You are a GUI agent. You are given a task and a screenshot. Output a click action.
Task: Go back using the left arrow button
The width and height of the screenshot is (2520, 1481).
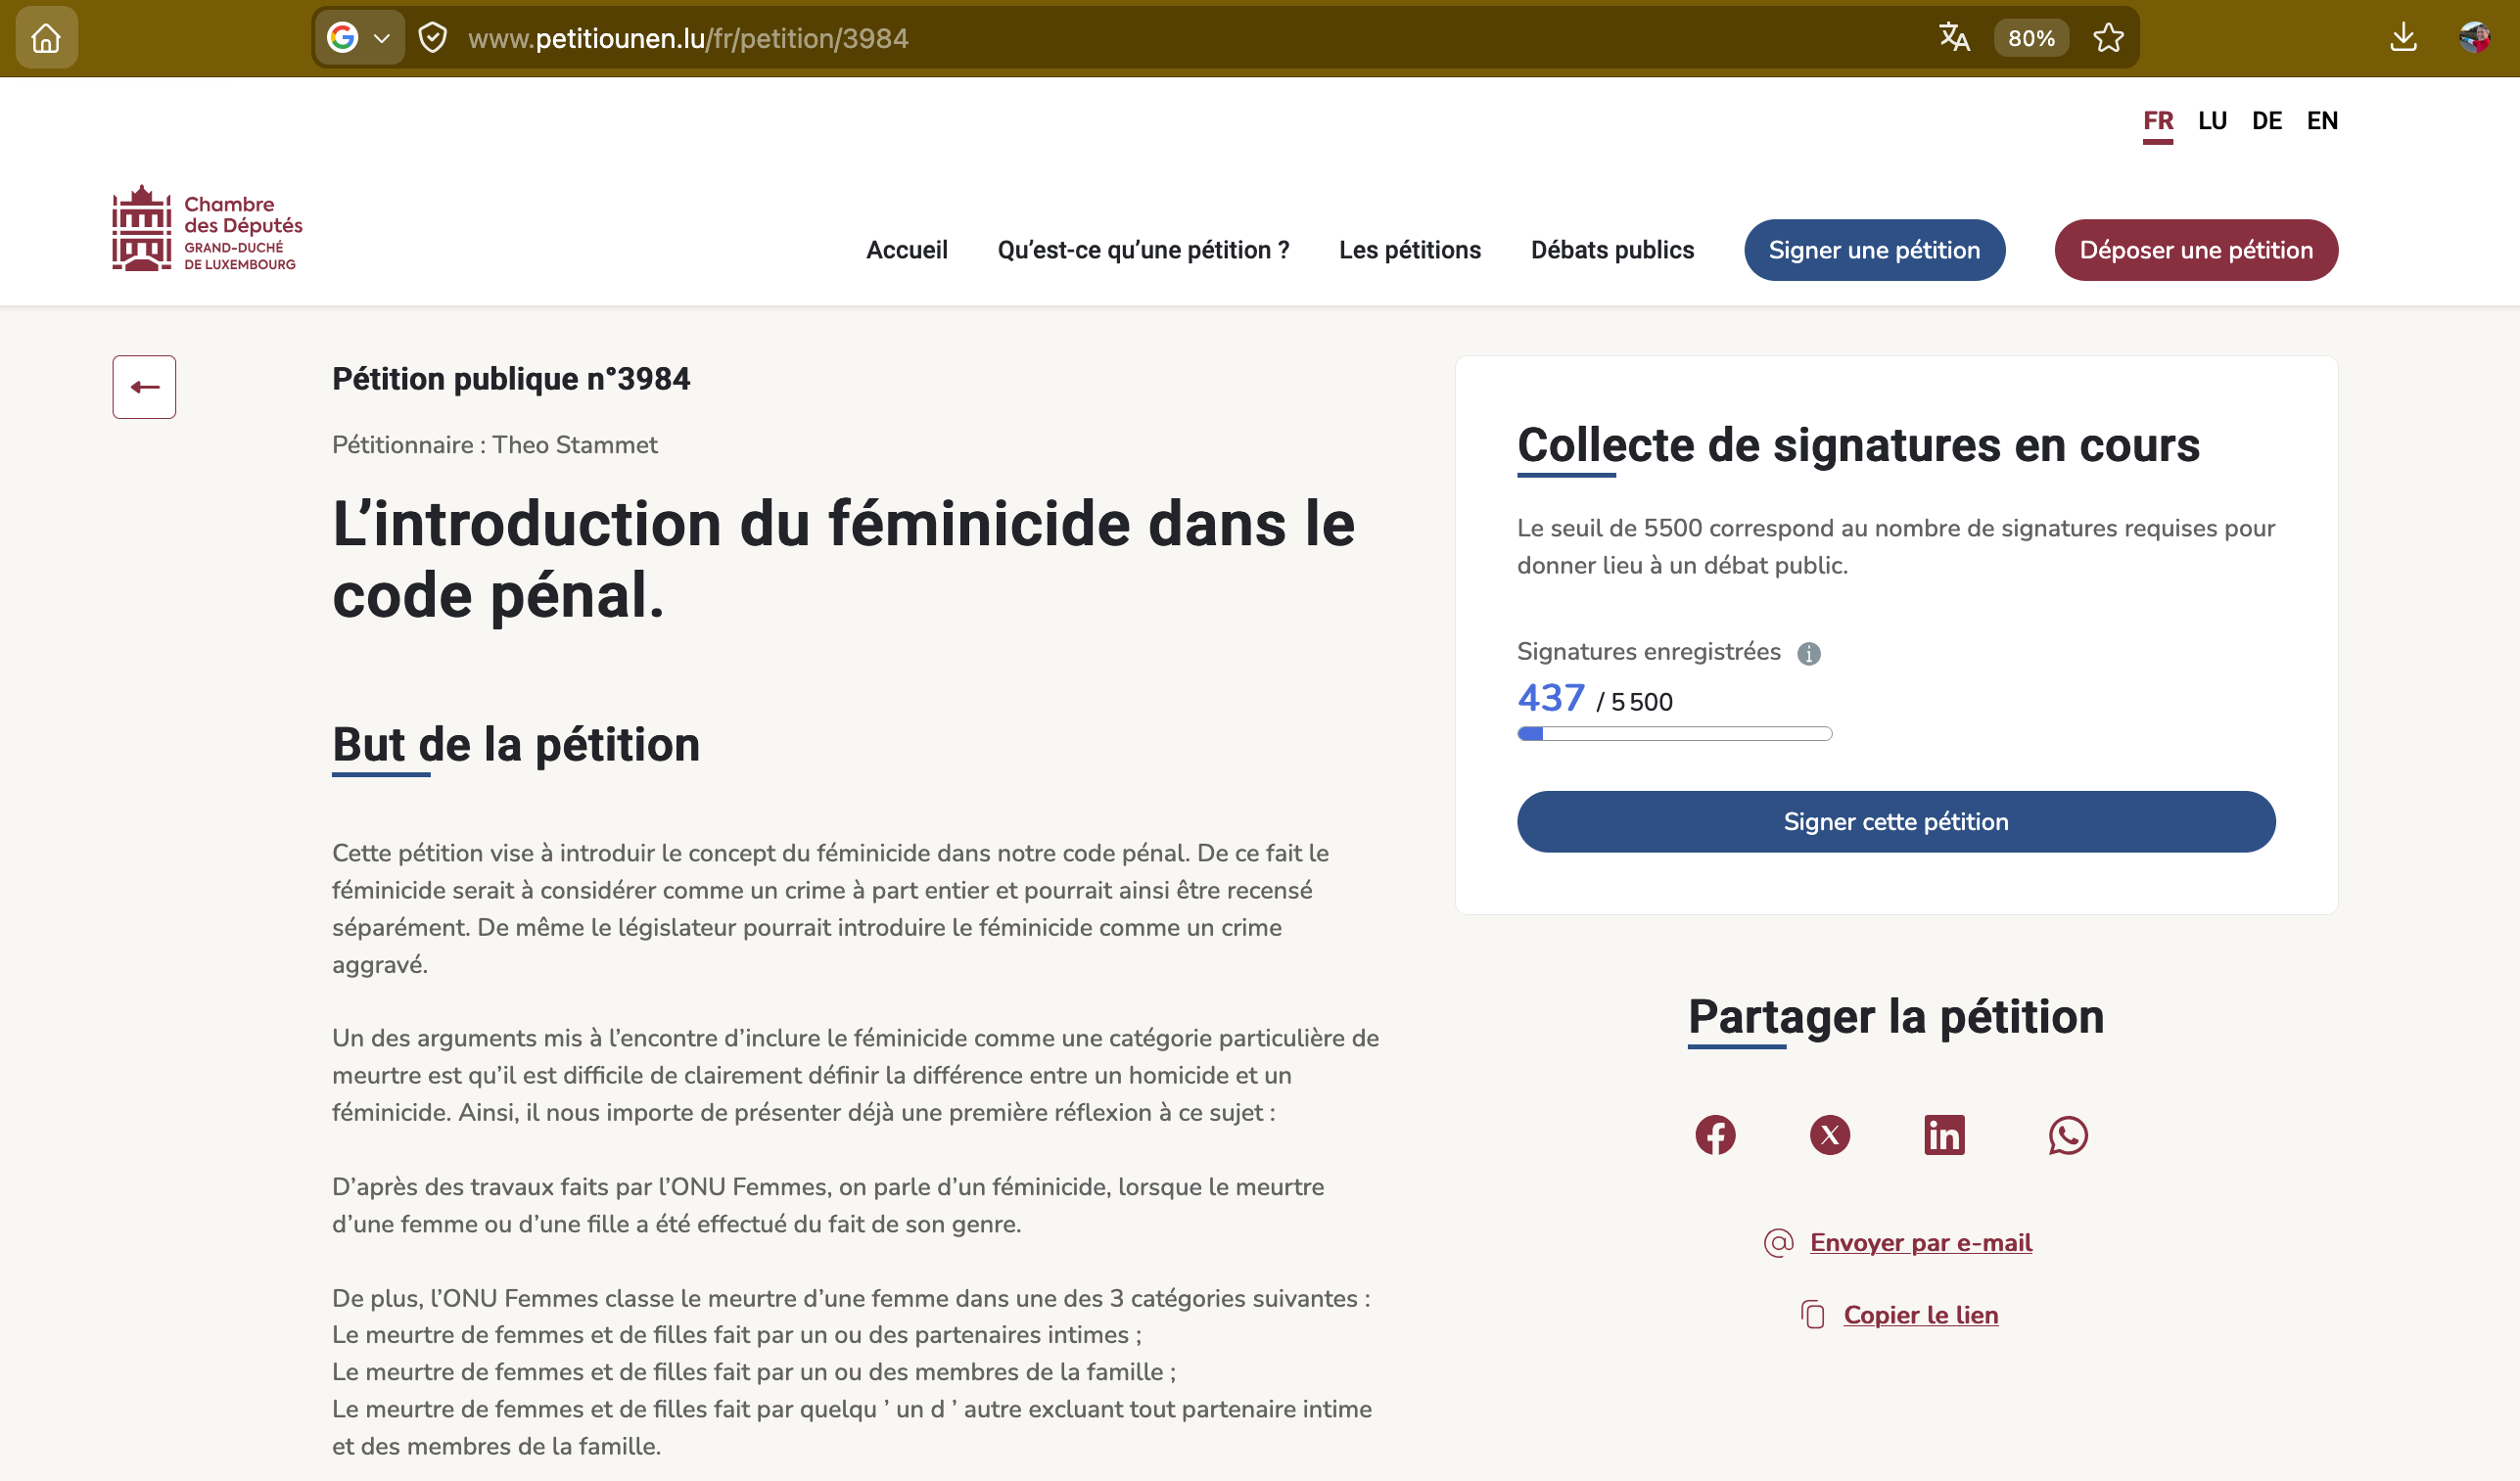(x=144, y=387)
